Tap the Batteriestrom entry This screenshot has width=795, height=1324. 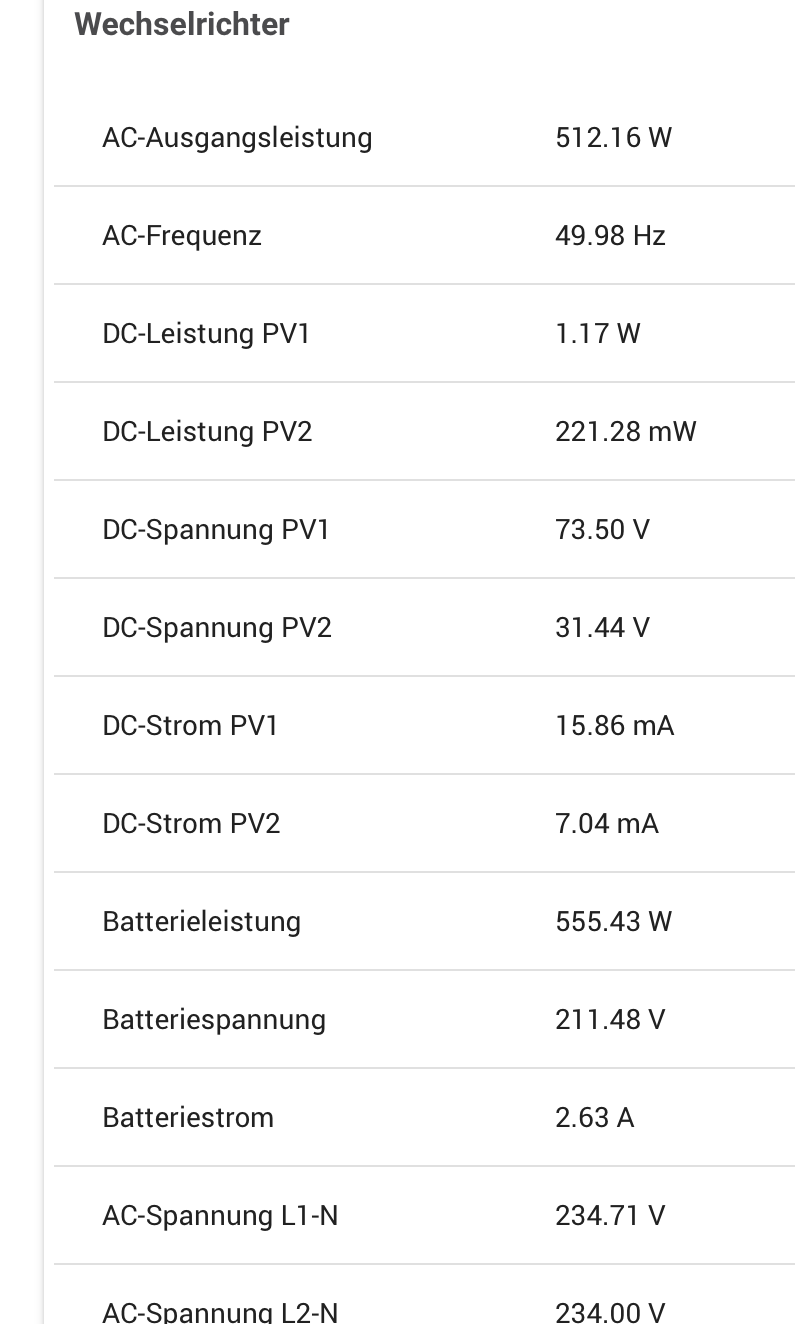[424, 1117]
